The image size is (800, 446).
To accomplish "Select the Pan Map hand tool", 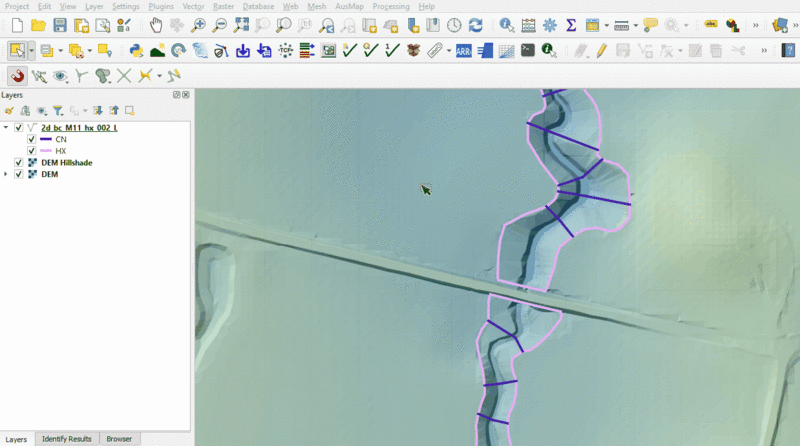I will tap(157, 25).
